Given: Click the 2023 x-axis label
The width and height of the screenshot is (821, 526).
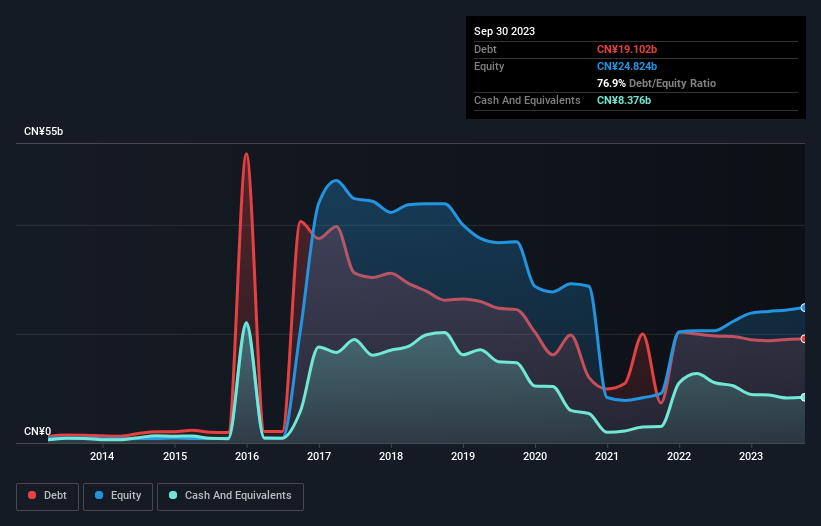Looking at the screenshot, I should click(751, 456).
